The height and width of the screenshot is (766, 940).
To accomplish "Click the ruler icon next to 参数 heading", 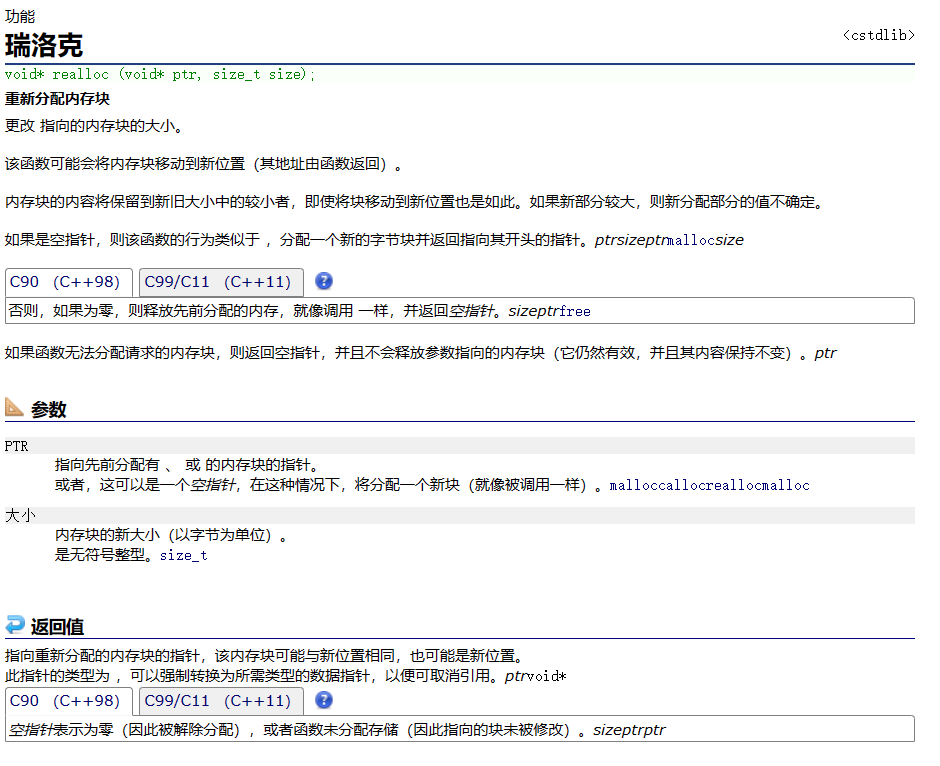I will point(14,408).
